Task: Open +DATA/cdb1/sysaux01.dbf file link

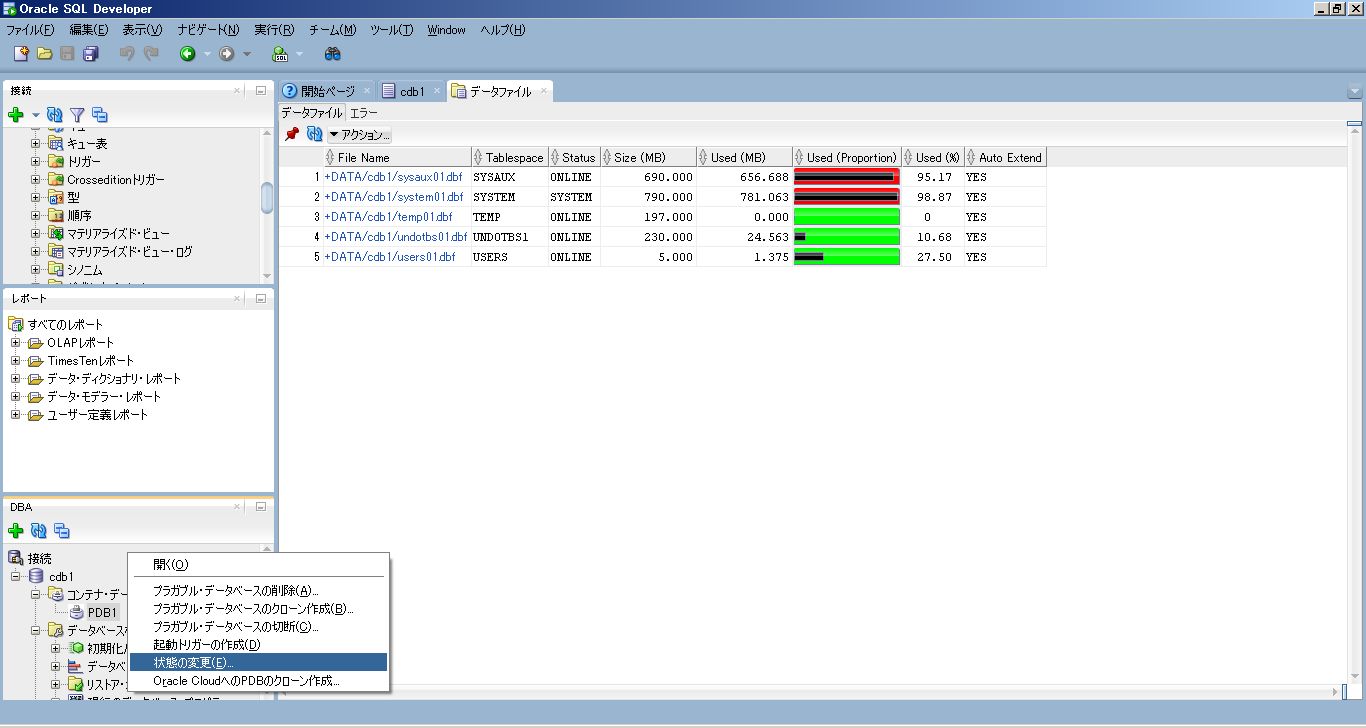Action: pos(394,177)
